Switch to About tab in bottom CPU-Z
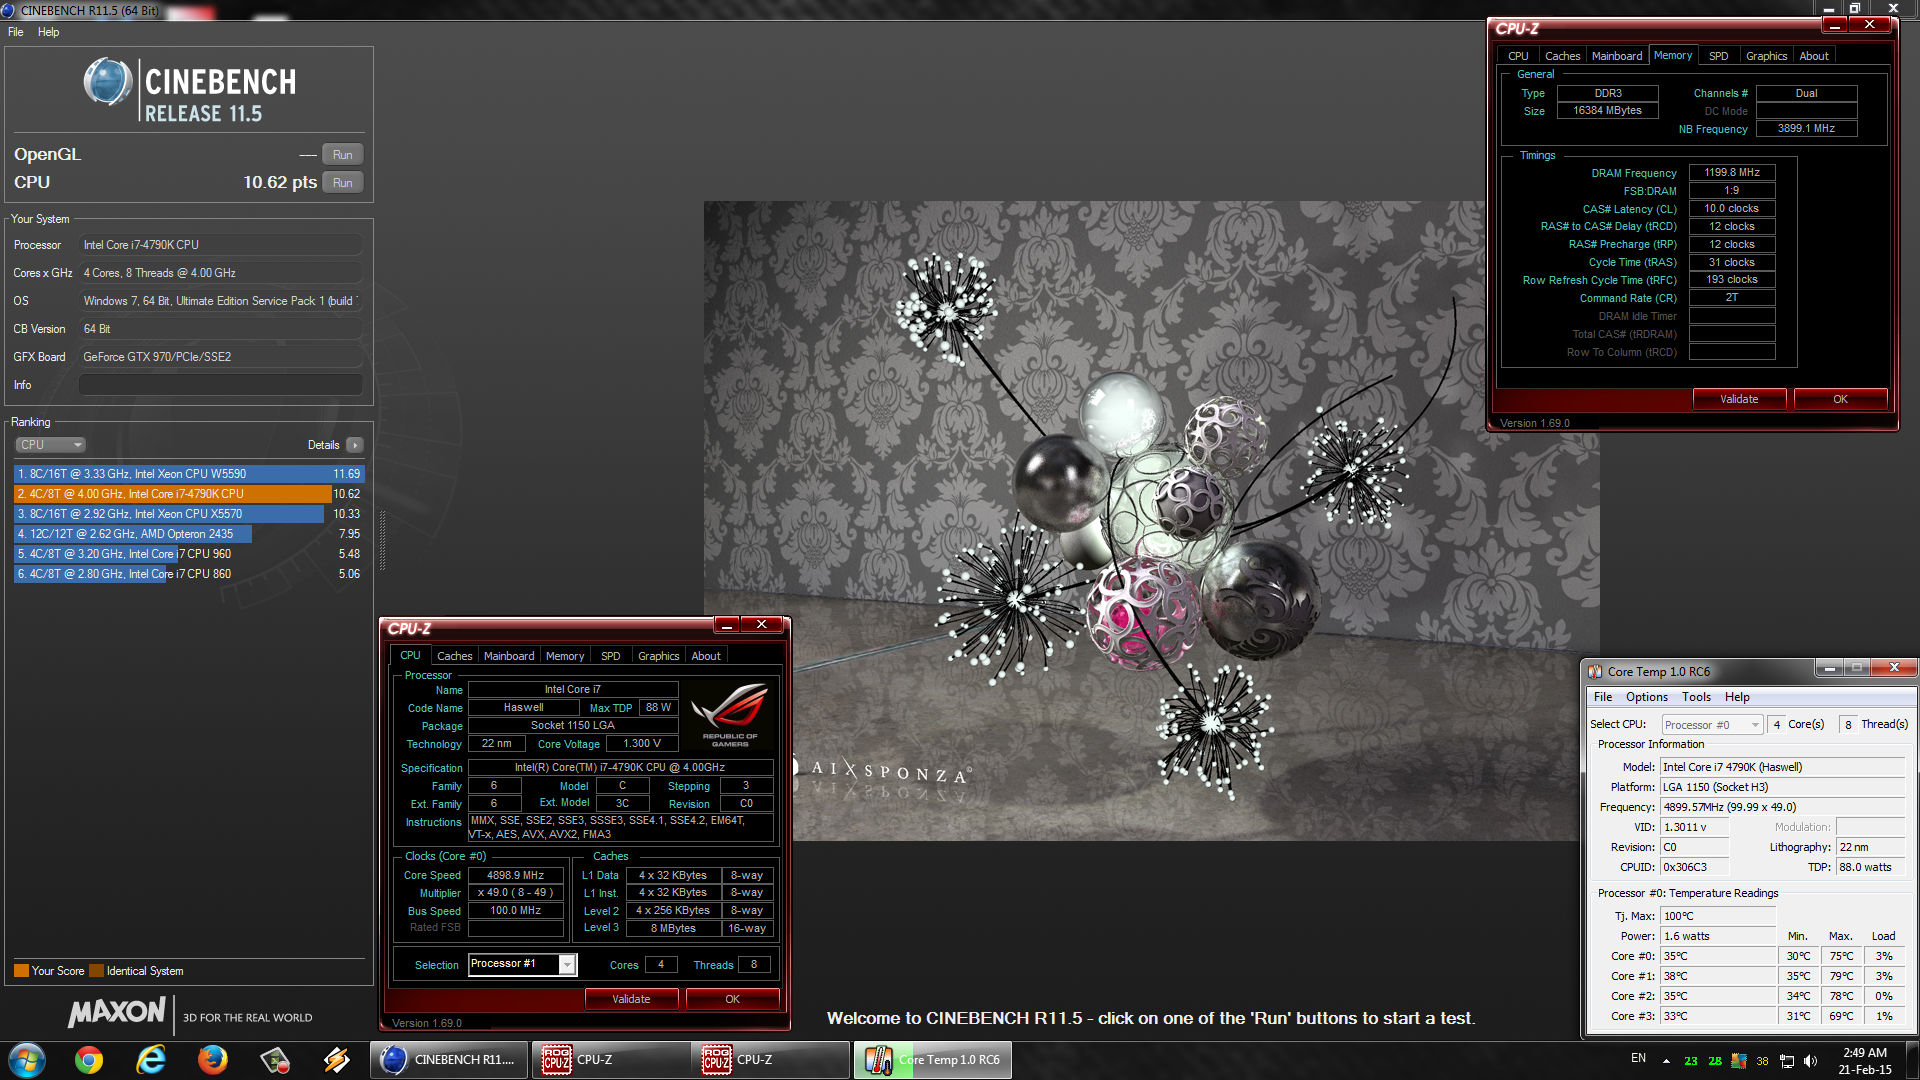 [706, 656]
